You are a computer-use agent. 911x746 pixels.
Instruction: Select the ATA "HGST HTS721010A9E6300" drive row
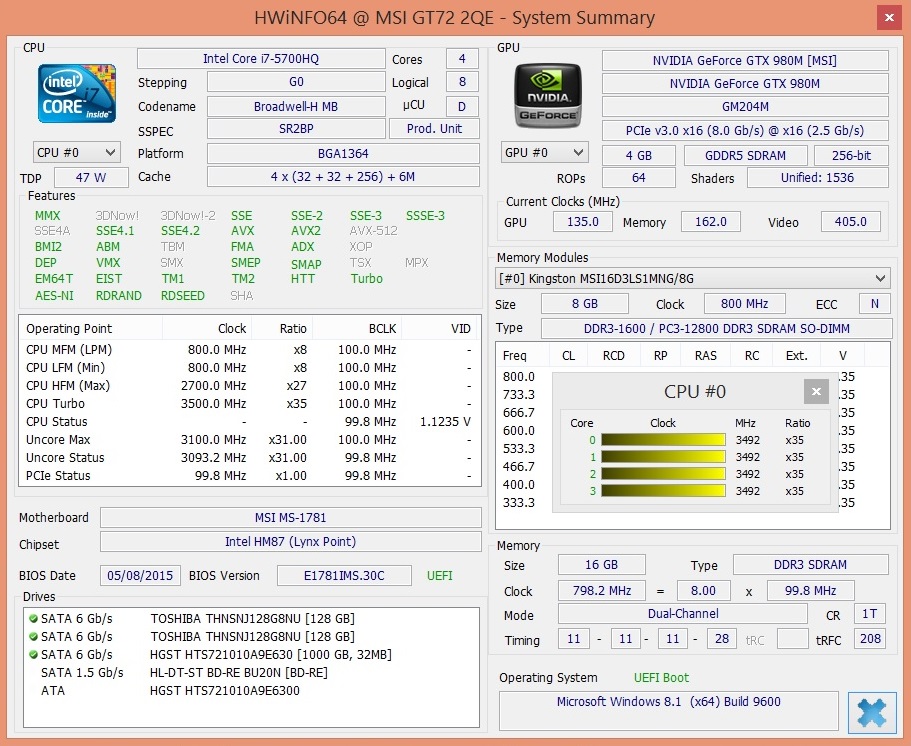point(251,691)
